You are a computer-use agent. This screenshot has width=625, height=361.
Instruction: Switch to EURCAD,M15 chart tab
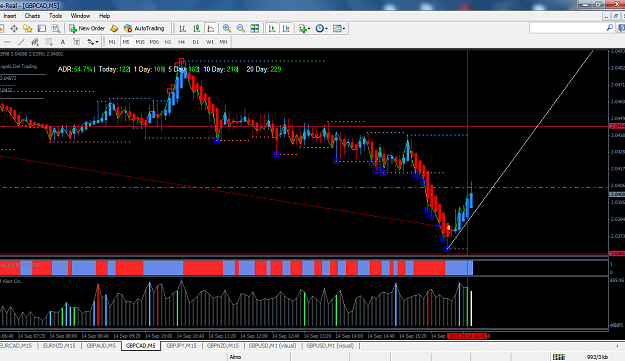pos(16,346)
